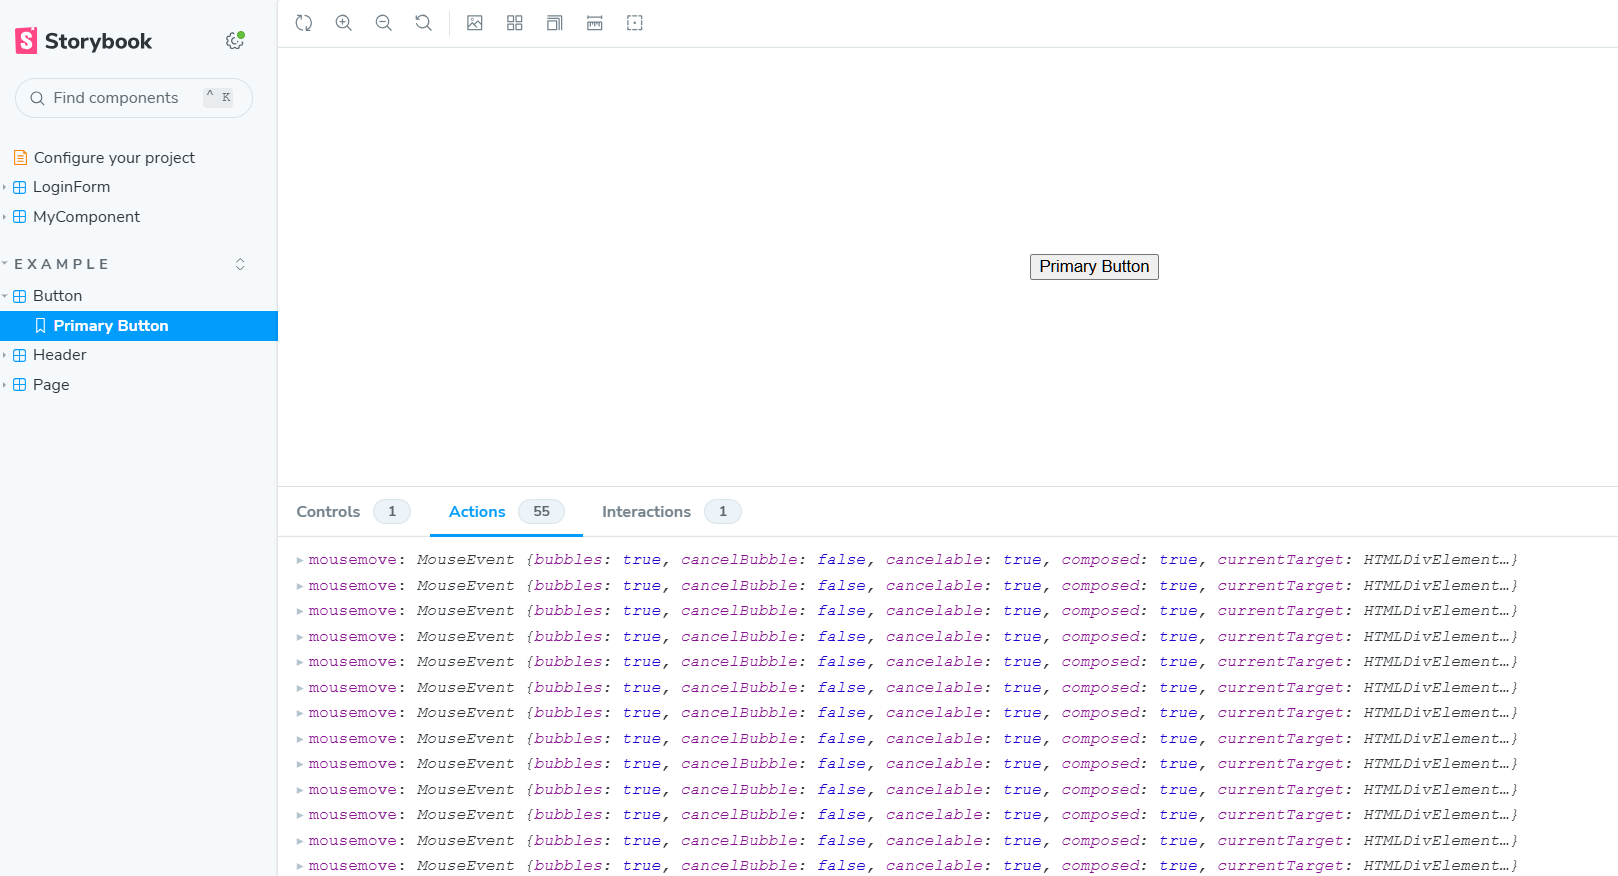Open the Storybook settings gear menu

click(235, 41)
